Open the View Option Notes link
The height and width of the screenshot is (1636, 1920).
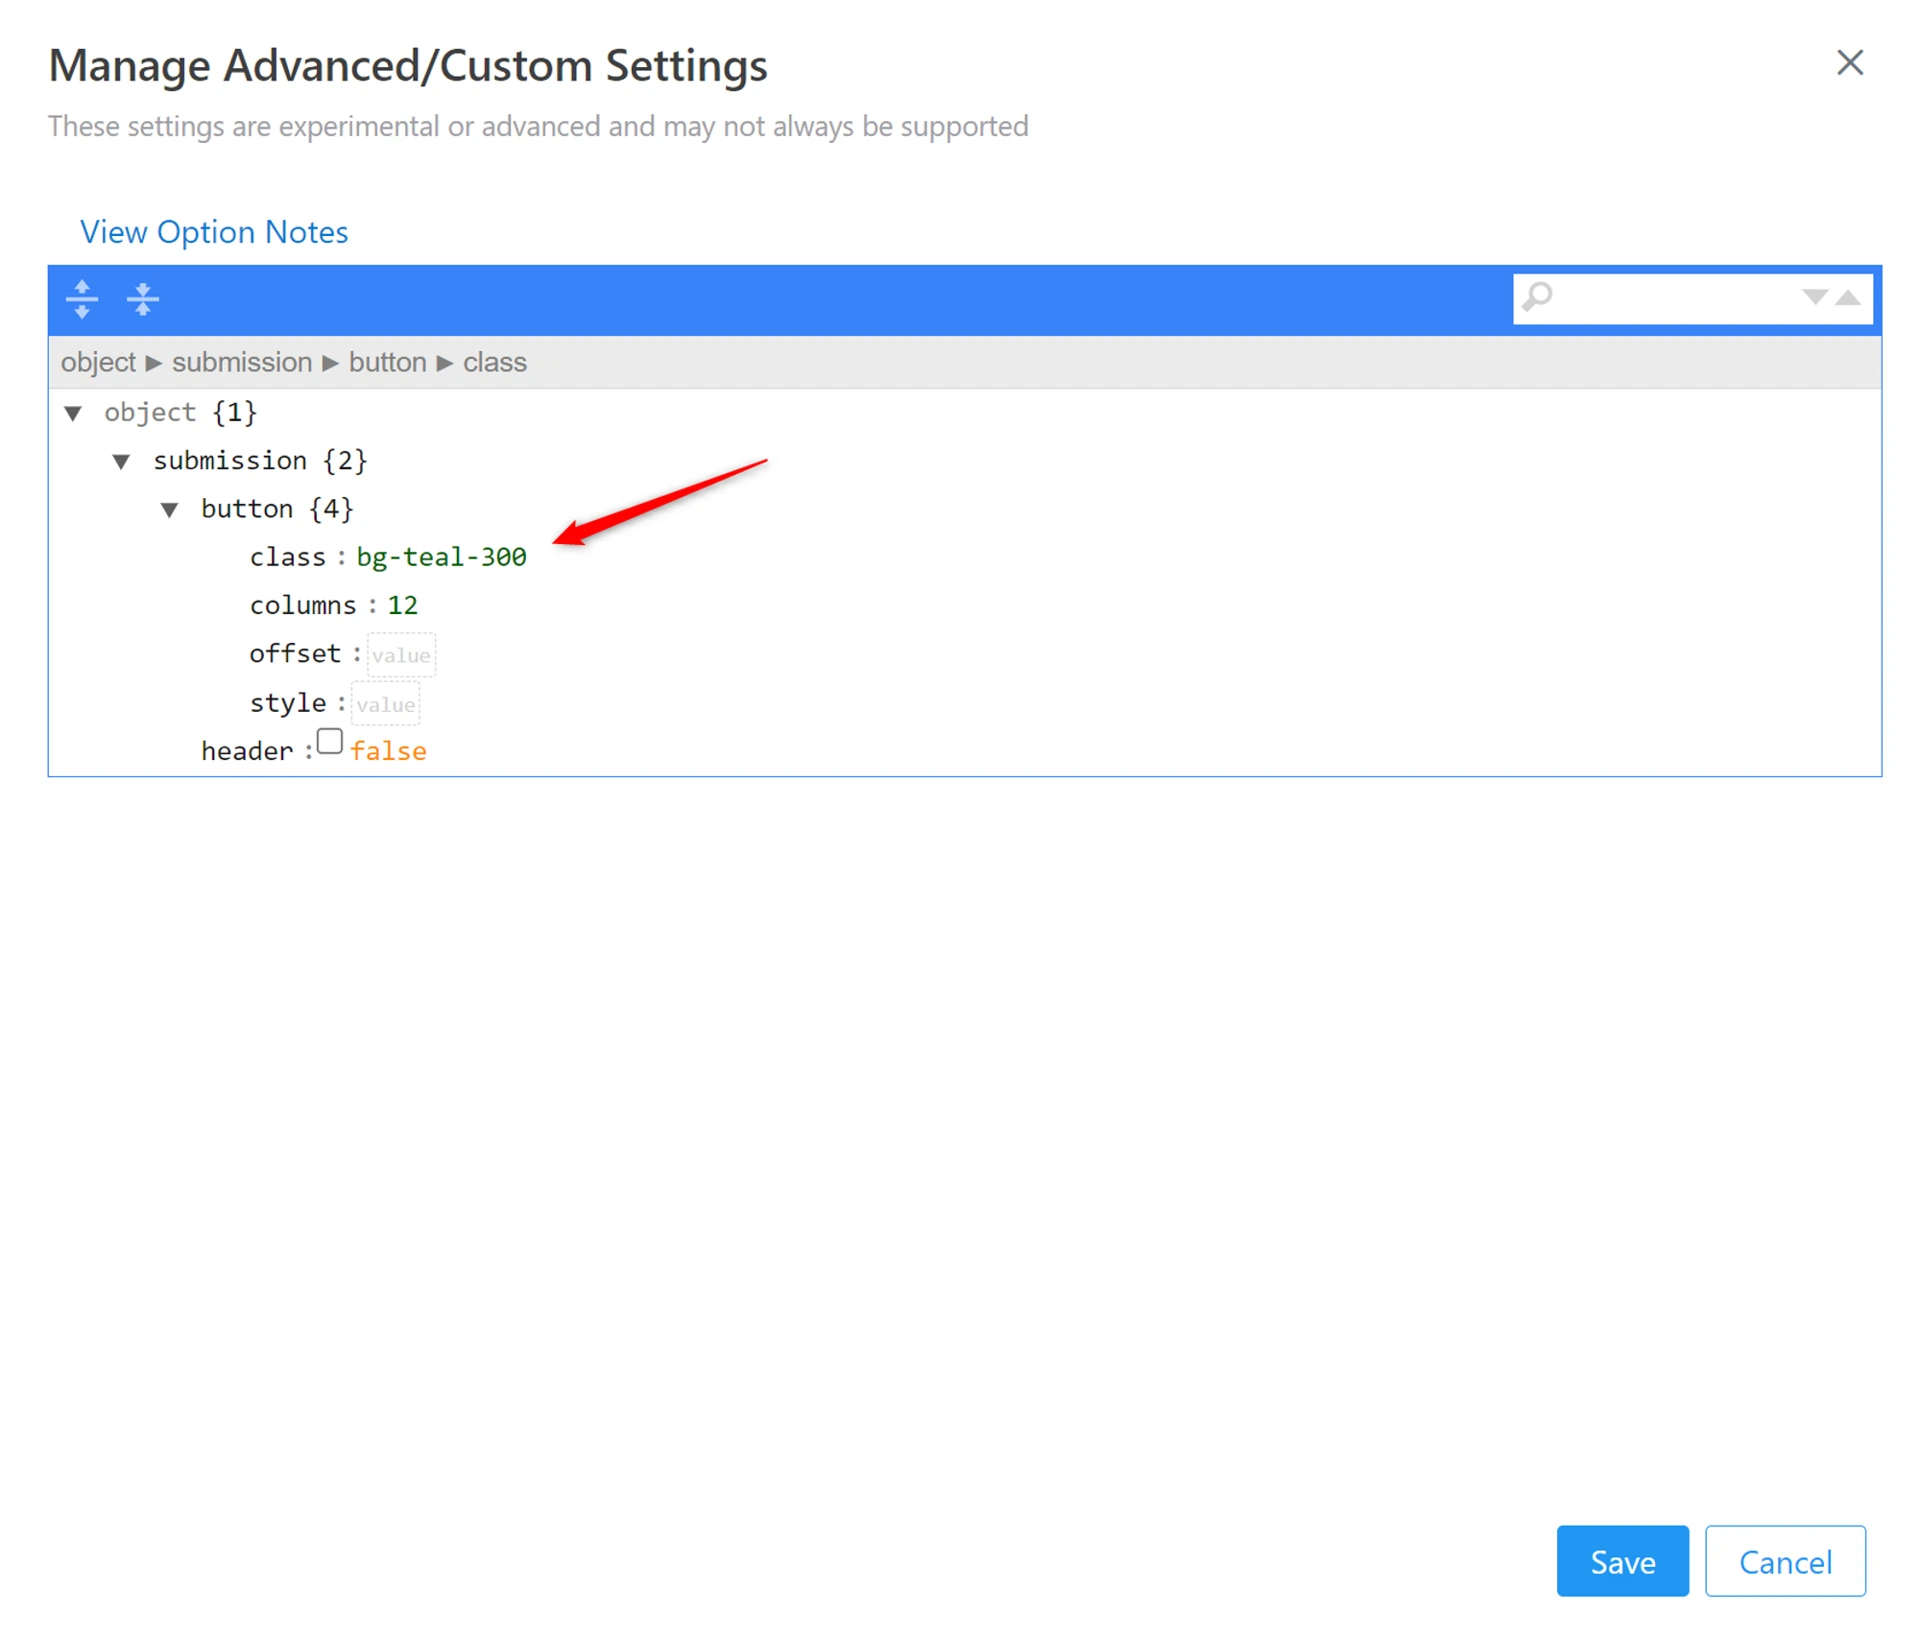(214, 232)
